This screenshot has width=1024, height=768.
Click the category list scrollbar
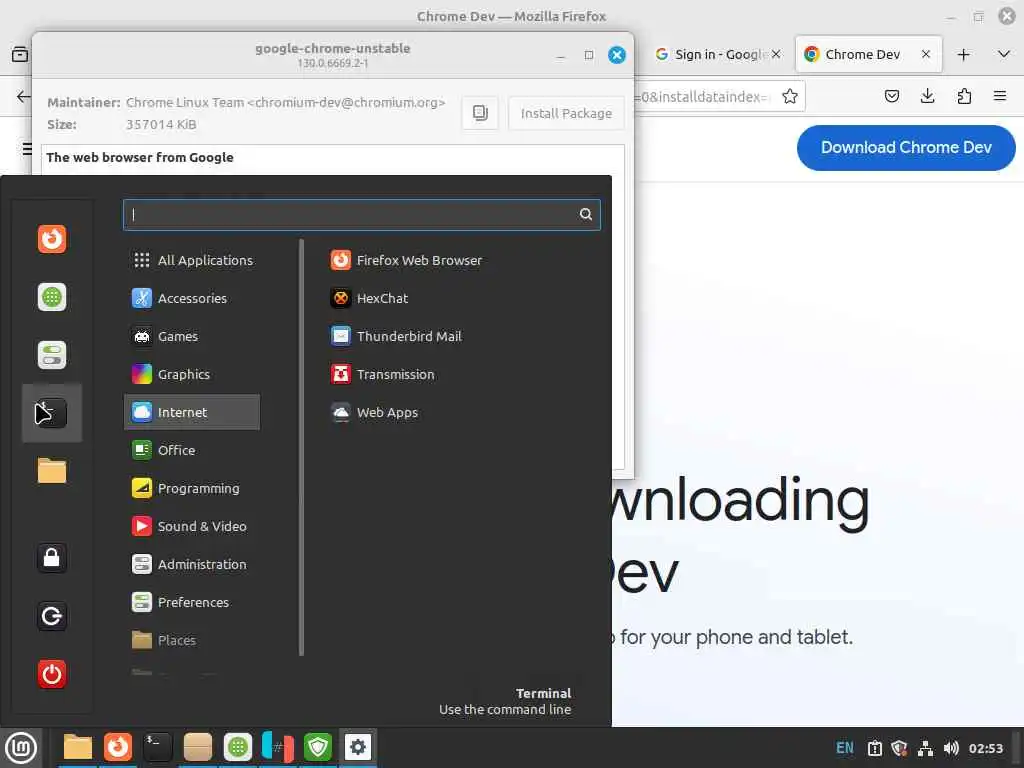301,447
